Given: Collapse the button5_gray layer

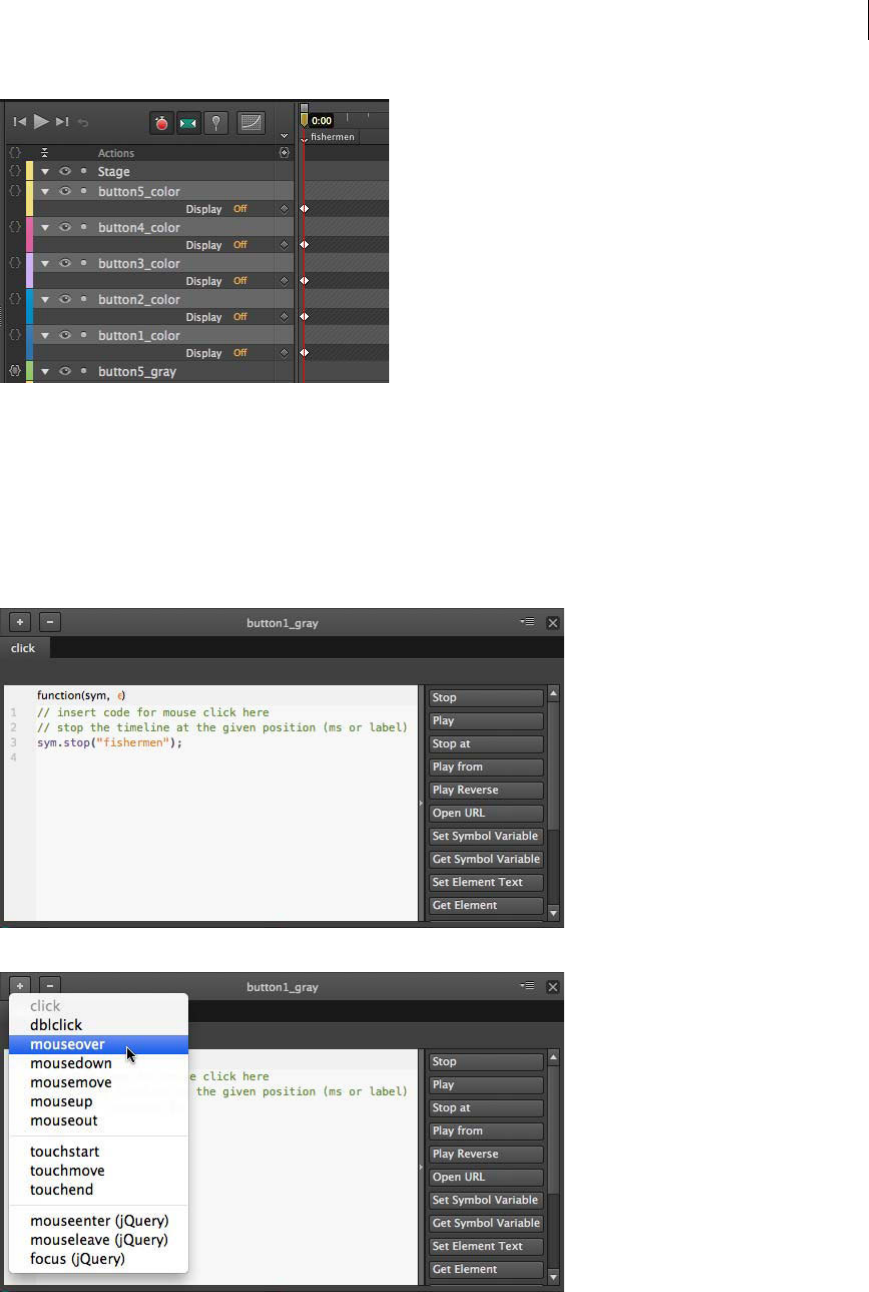Looking at the screenshot, I should (45, 371).
